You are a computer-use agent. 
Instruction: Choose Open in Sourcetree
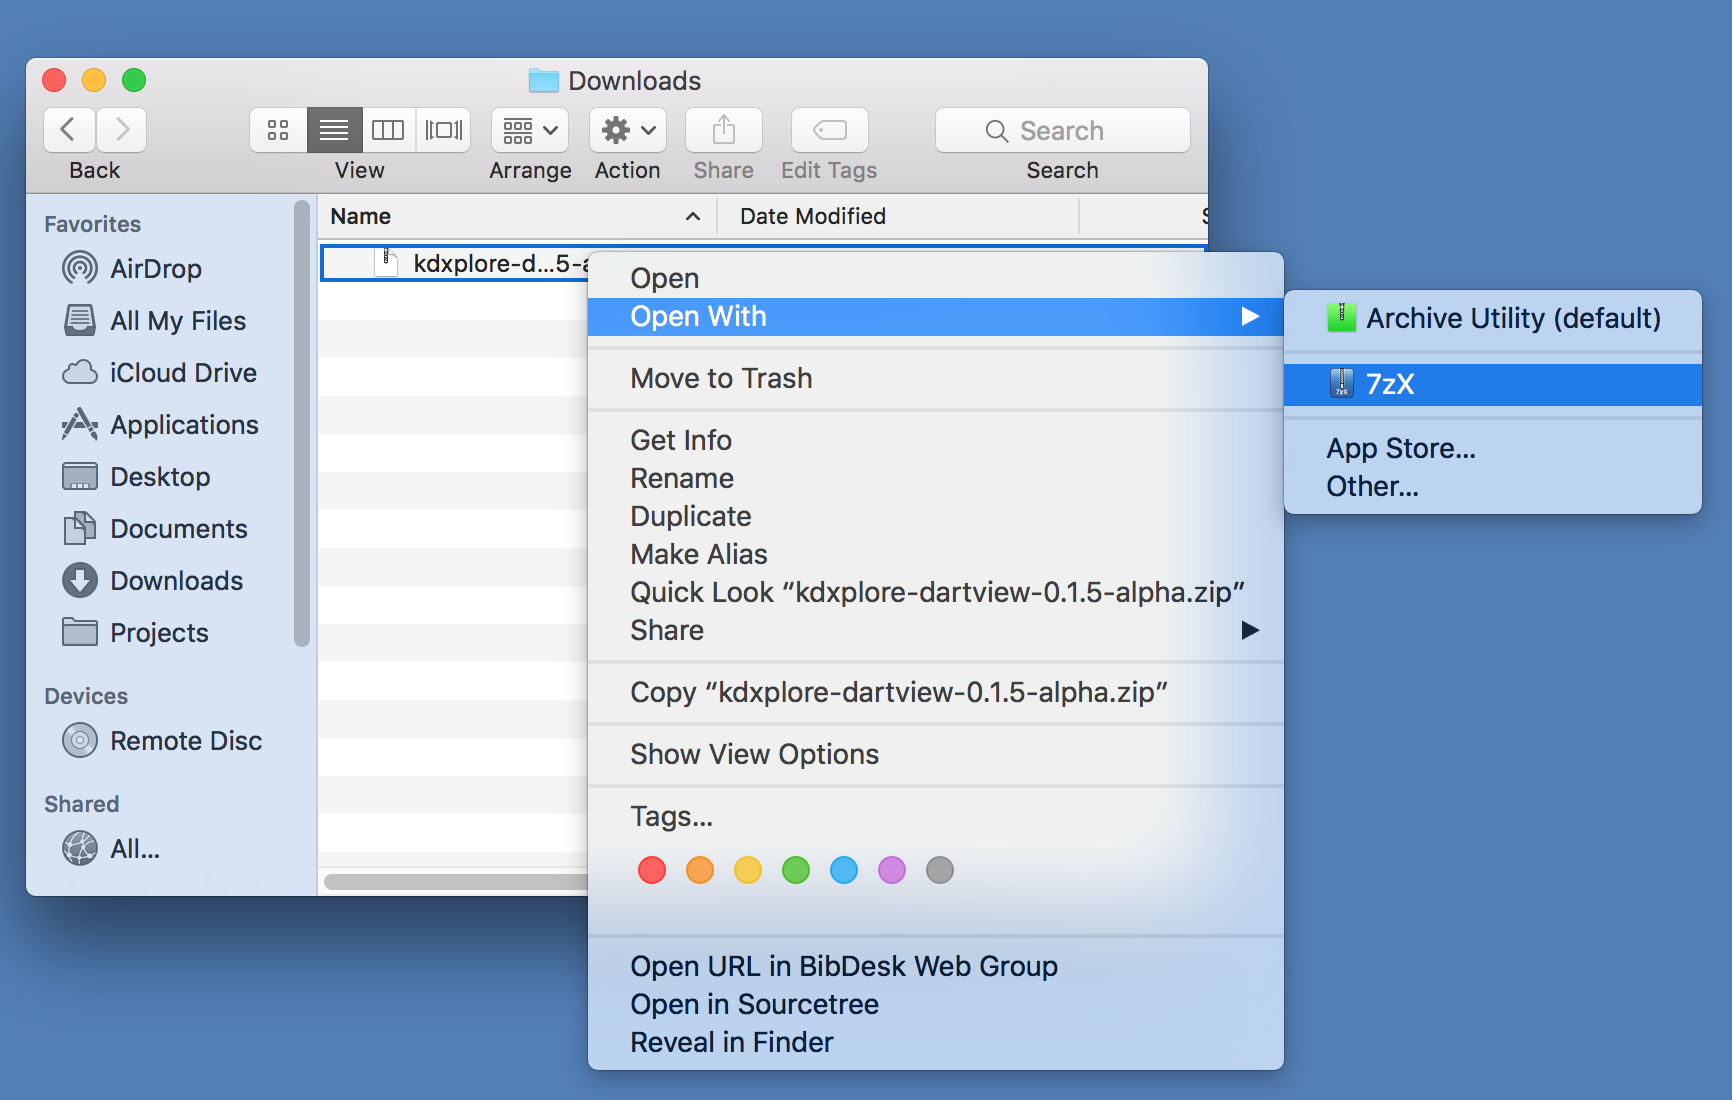[935, 1004]
